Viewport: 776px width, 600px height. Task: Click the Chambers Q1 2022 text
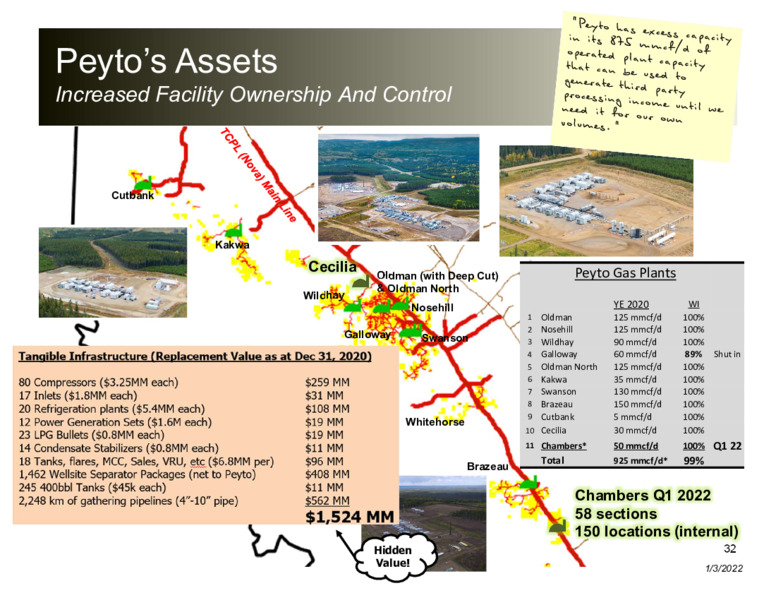pyautogui.click(x=642, y=495)
